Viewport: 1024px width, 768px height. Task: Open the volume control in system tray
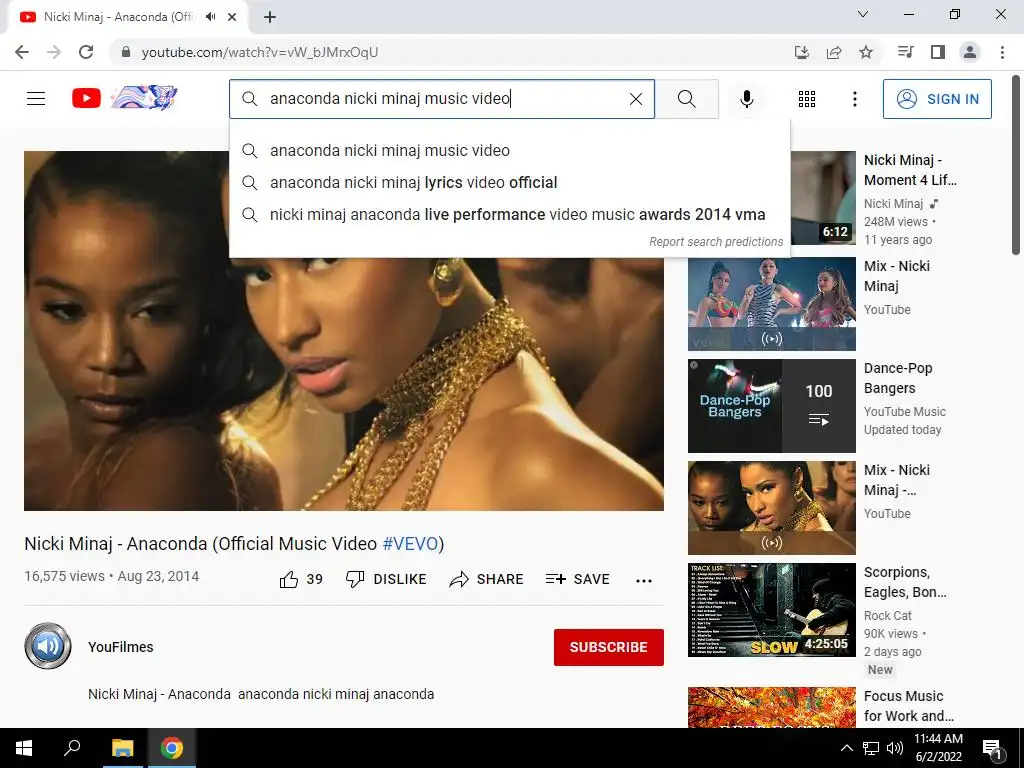click(x=895, y=748)
